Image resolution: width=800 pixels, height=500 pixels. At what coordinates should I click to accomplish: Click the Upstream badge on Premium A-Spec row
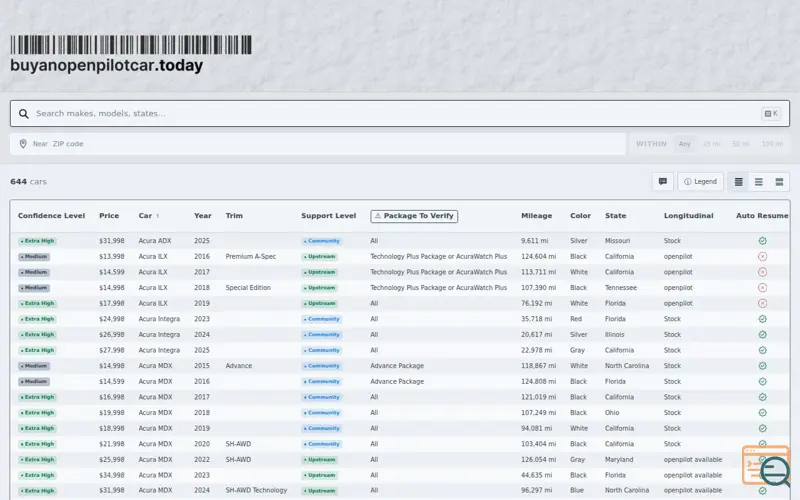[x=319, y=257]
